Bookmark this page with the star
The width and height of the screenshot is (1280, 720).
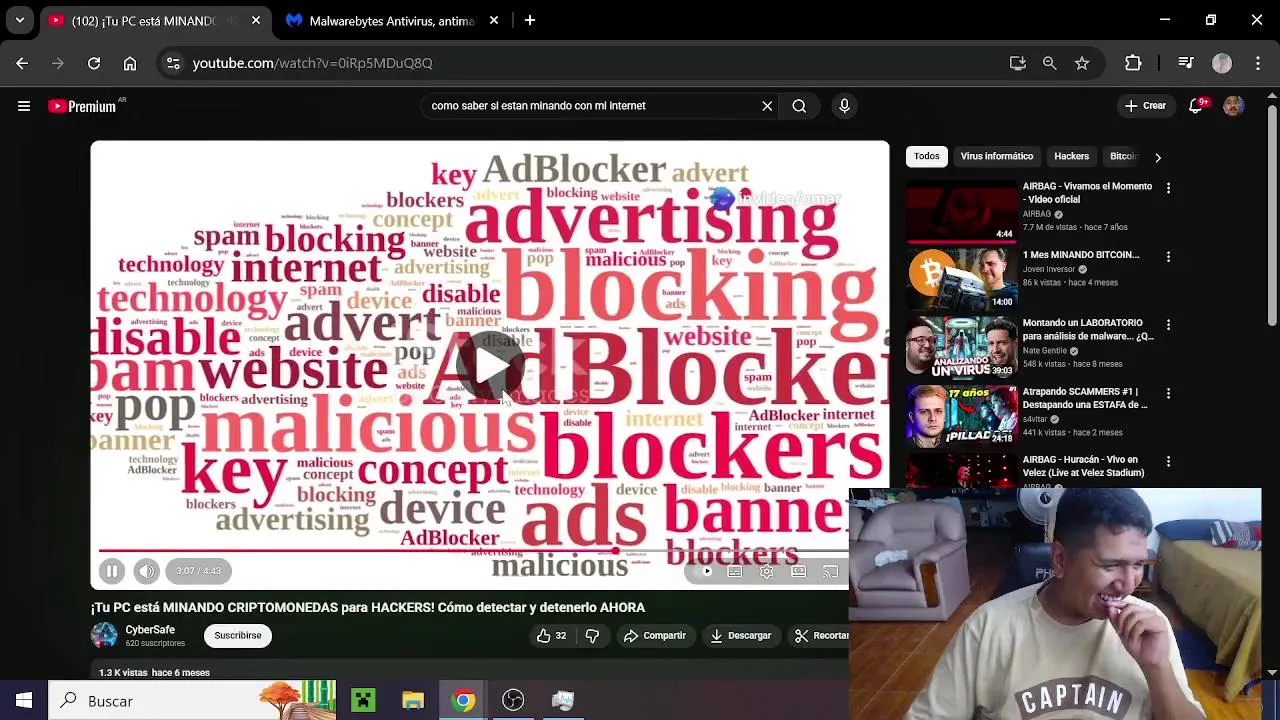pos(1082,63)
